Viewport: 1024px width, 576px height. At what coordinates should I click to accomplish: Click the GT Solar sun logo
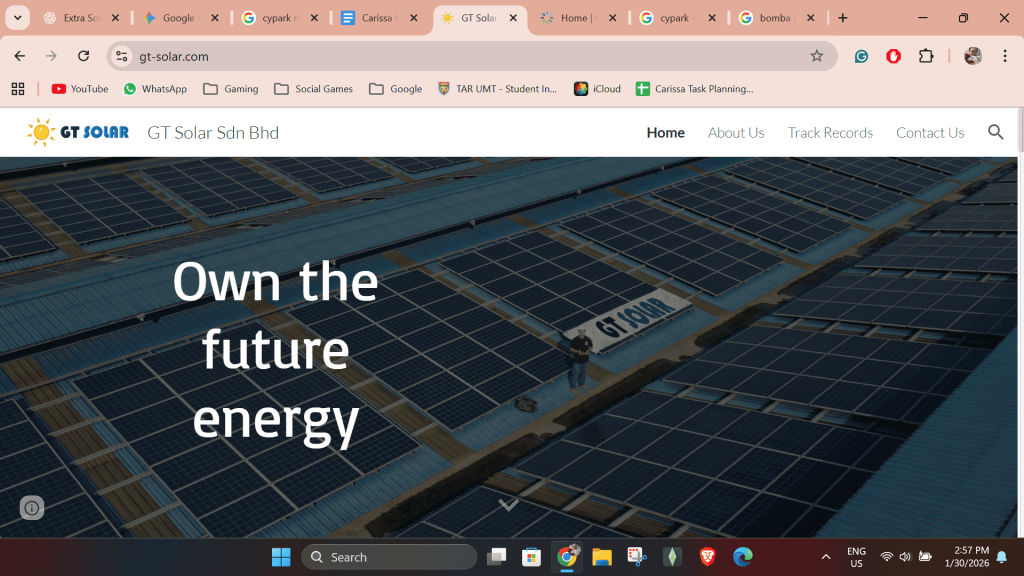pos(41,131)
